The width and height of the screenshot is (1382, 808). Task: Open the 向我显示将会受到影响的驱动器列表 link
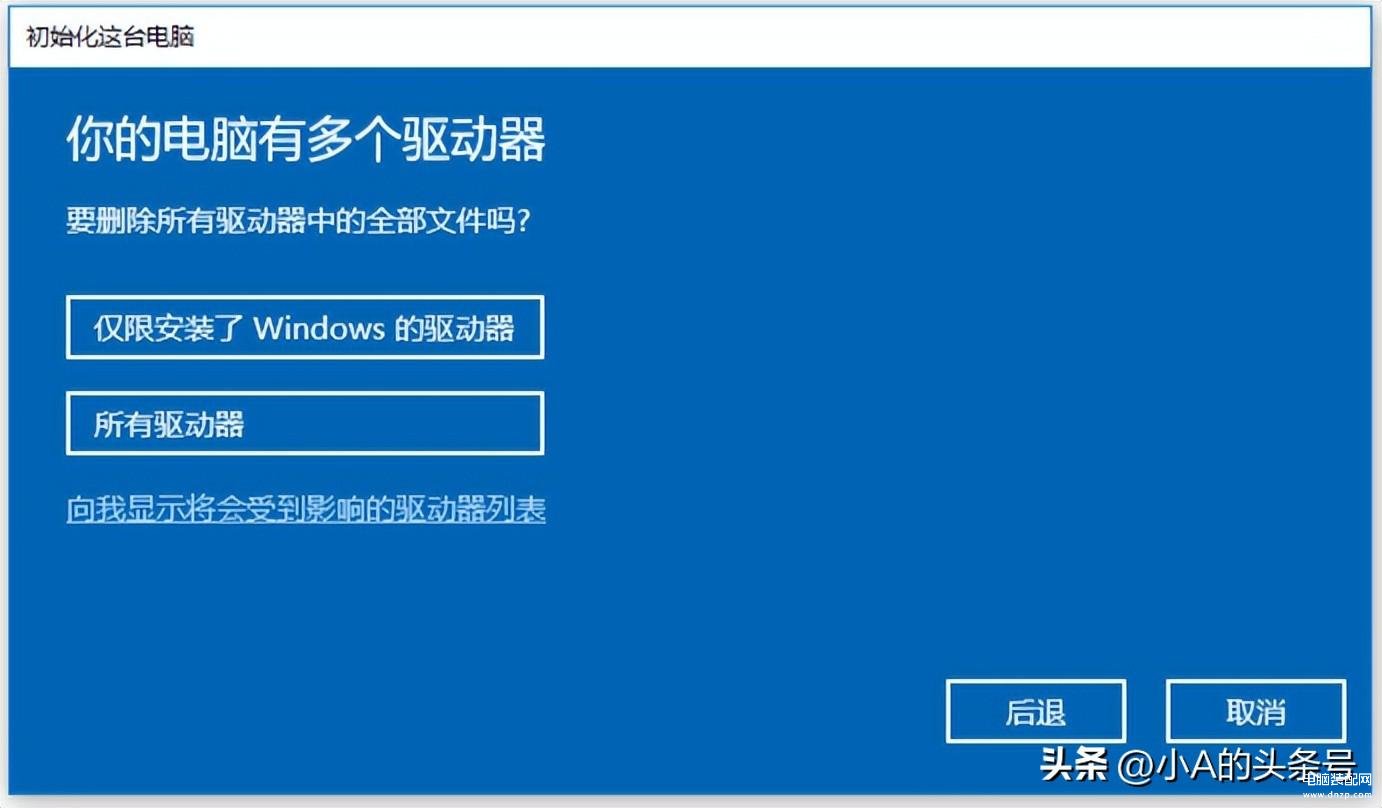coord(306,508)
